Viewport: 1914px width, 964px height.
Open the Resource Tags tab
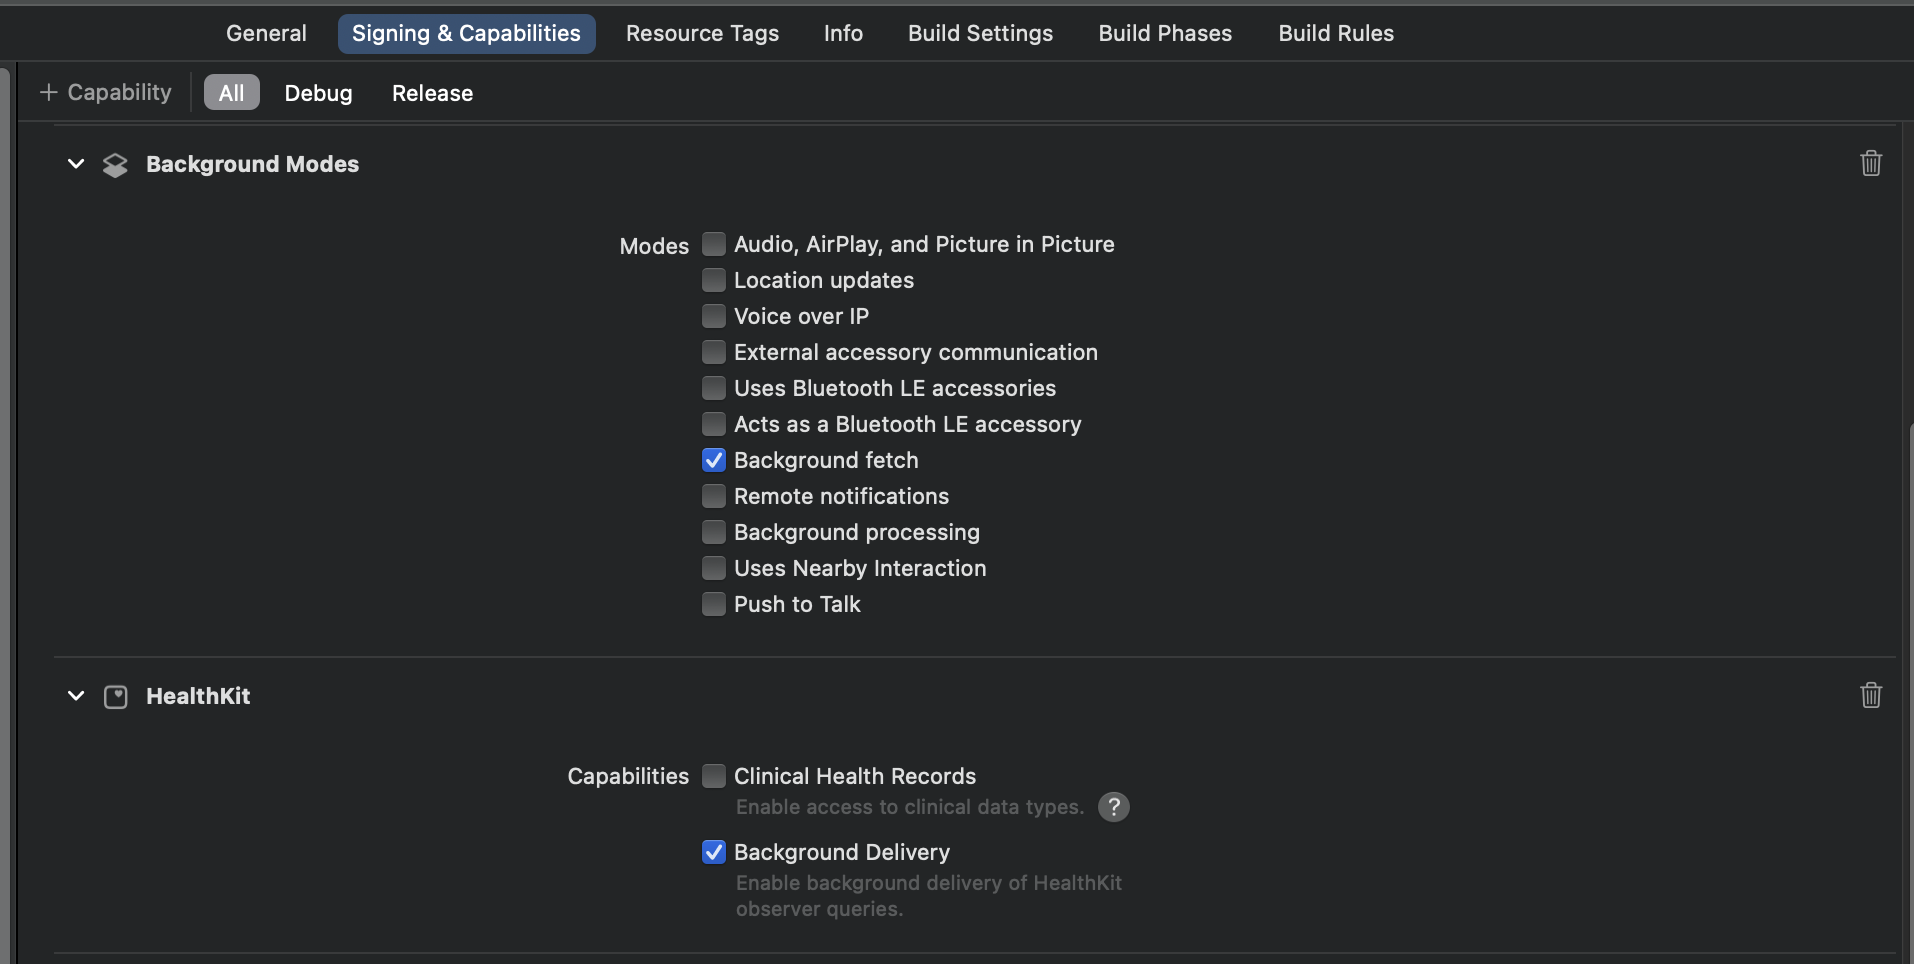click(702, 33)
